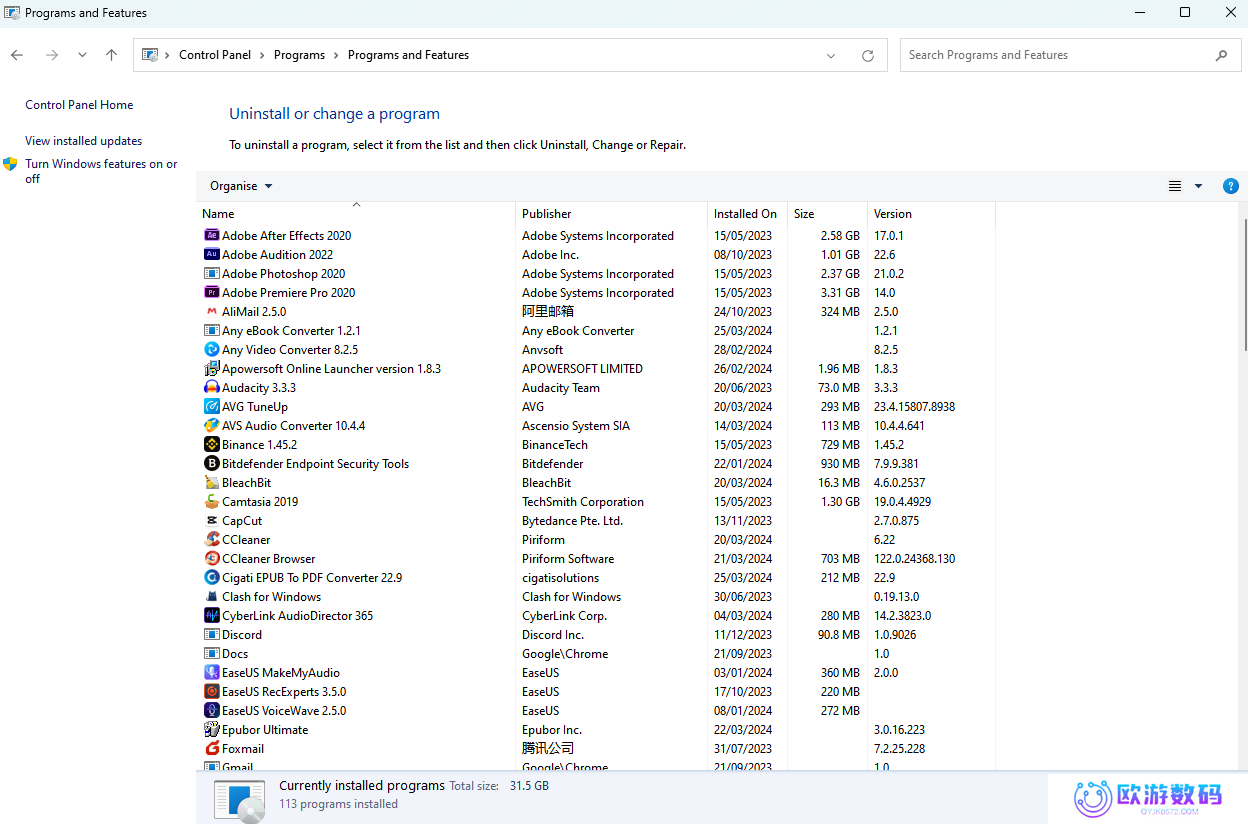1248x824 pixels.
Task: Click the CCleaner Browser icon
Action: click(211, 559)
